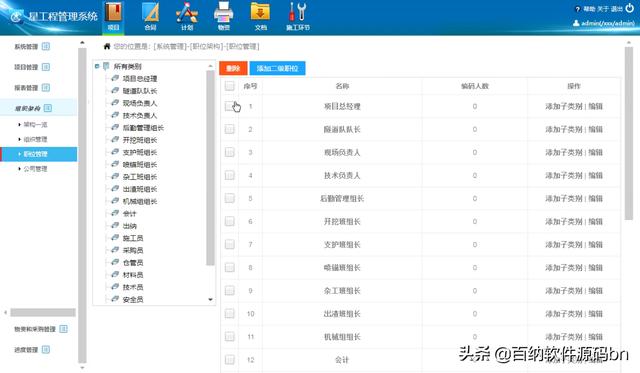Image resolution: width=640 pixels, height=373 pixels.
Task: Select 施工员 in the category tree
Action: pyautogui.click(x=133, y=238)
